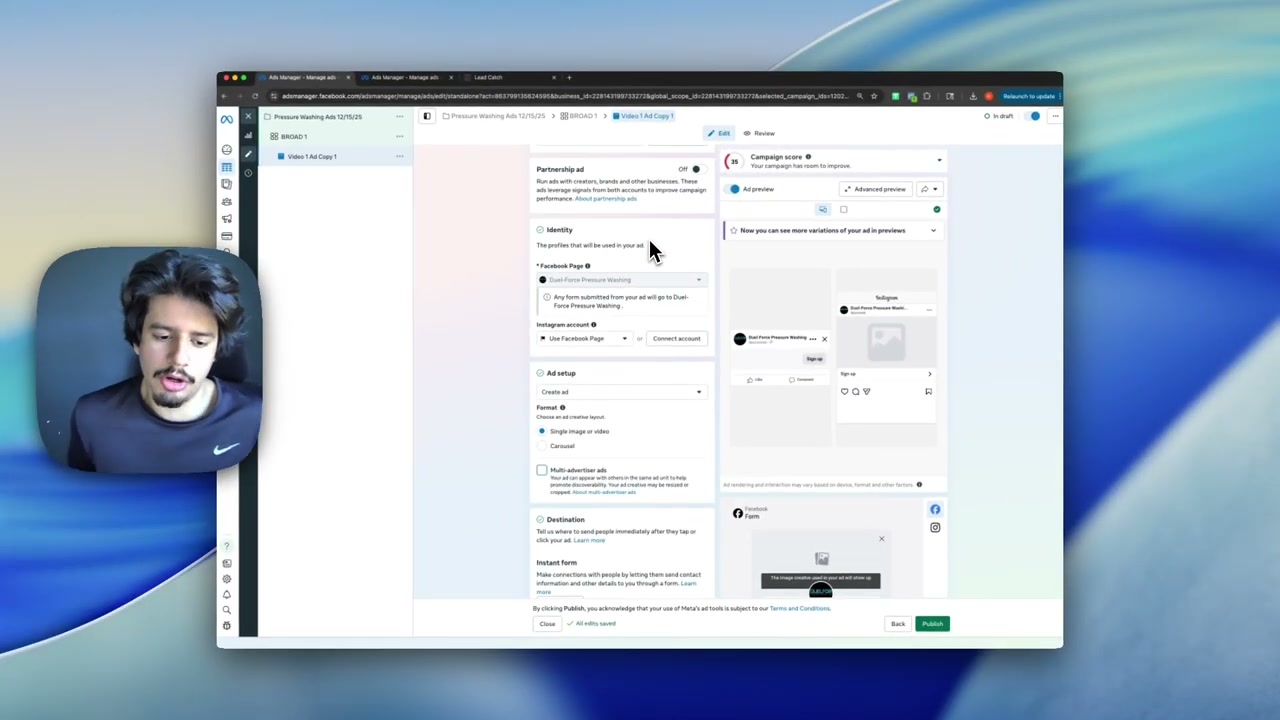Open the help question mark icon
The width and height of the screenshot is (1280, 720).
click(x=227, y=546)
